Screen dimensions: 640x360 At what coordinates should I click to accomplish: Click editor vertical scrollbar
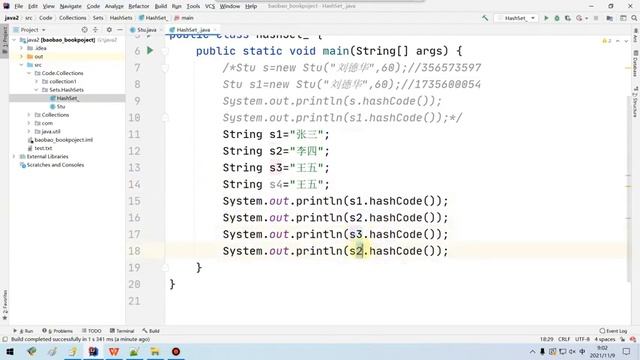tap(629, 188)
